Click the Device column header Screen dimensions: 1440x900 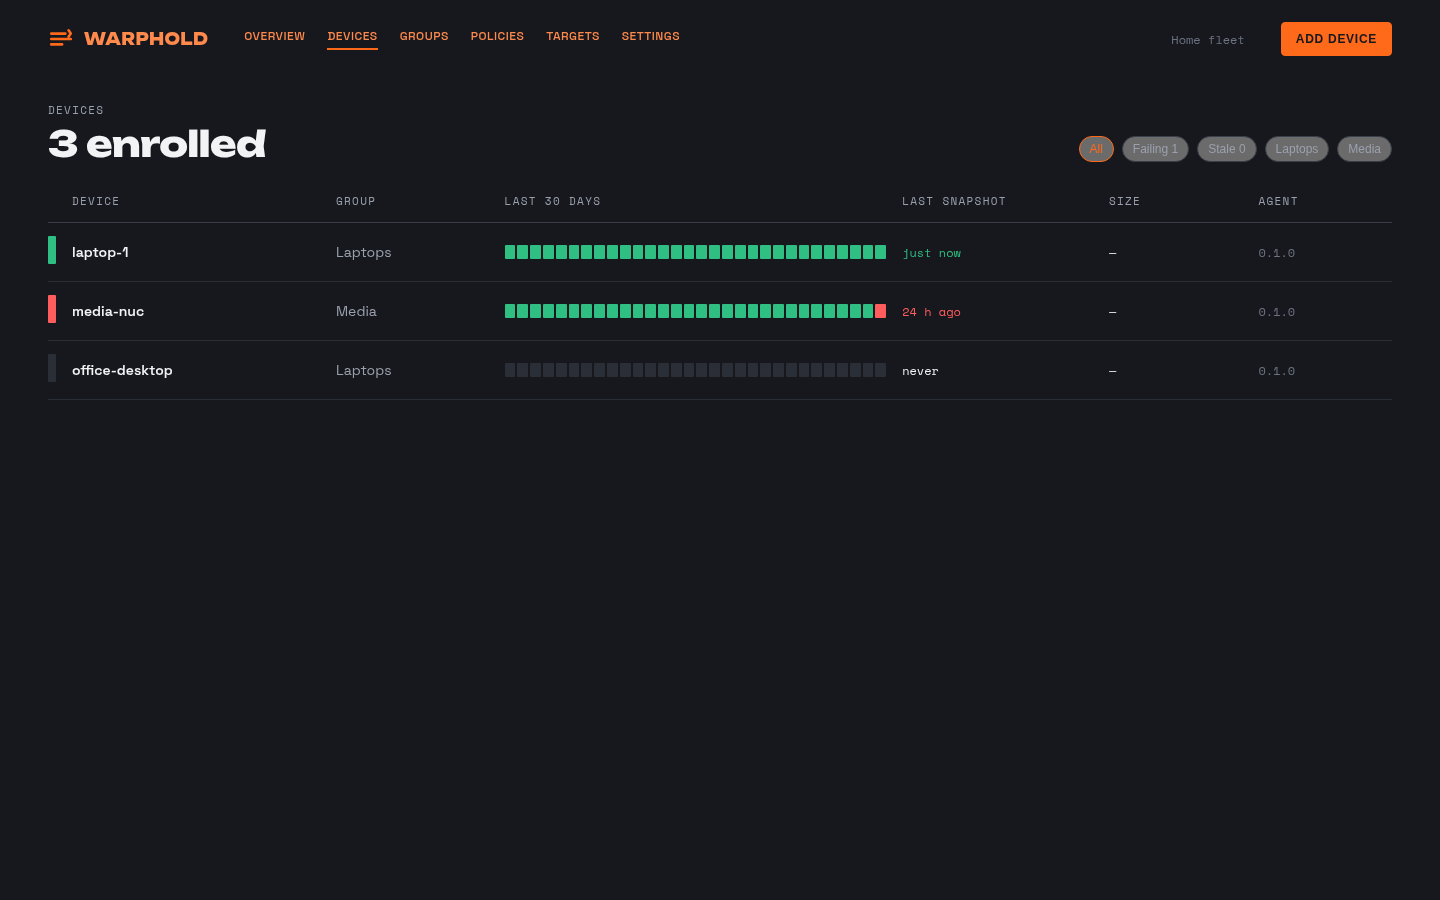pyautogui.click(x=96, y=201)
